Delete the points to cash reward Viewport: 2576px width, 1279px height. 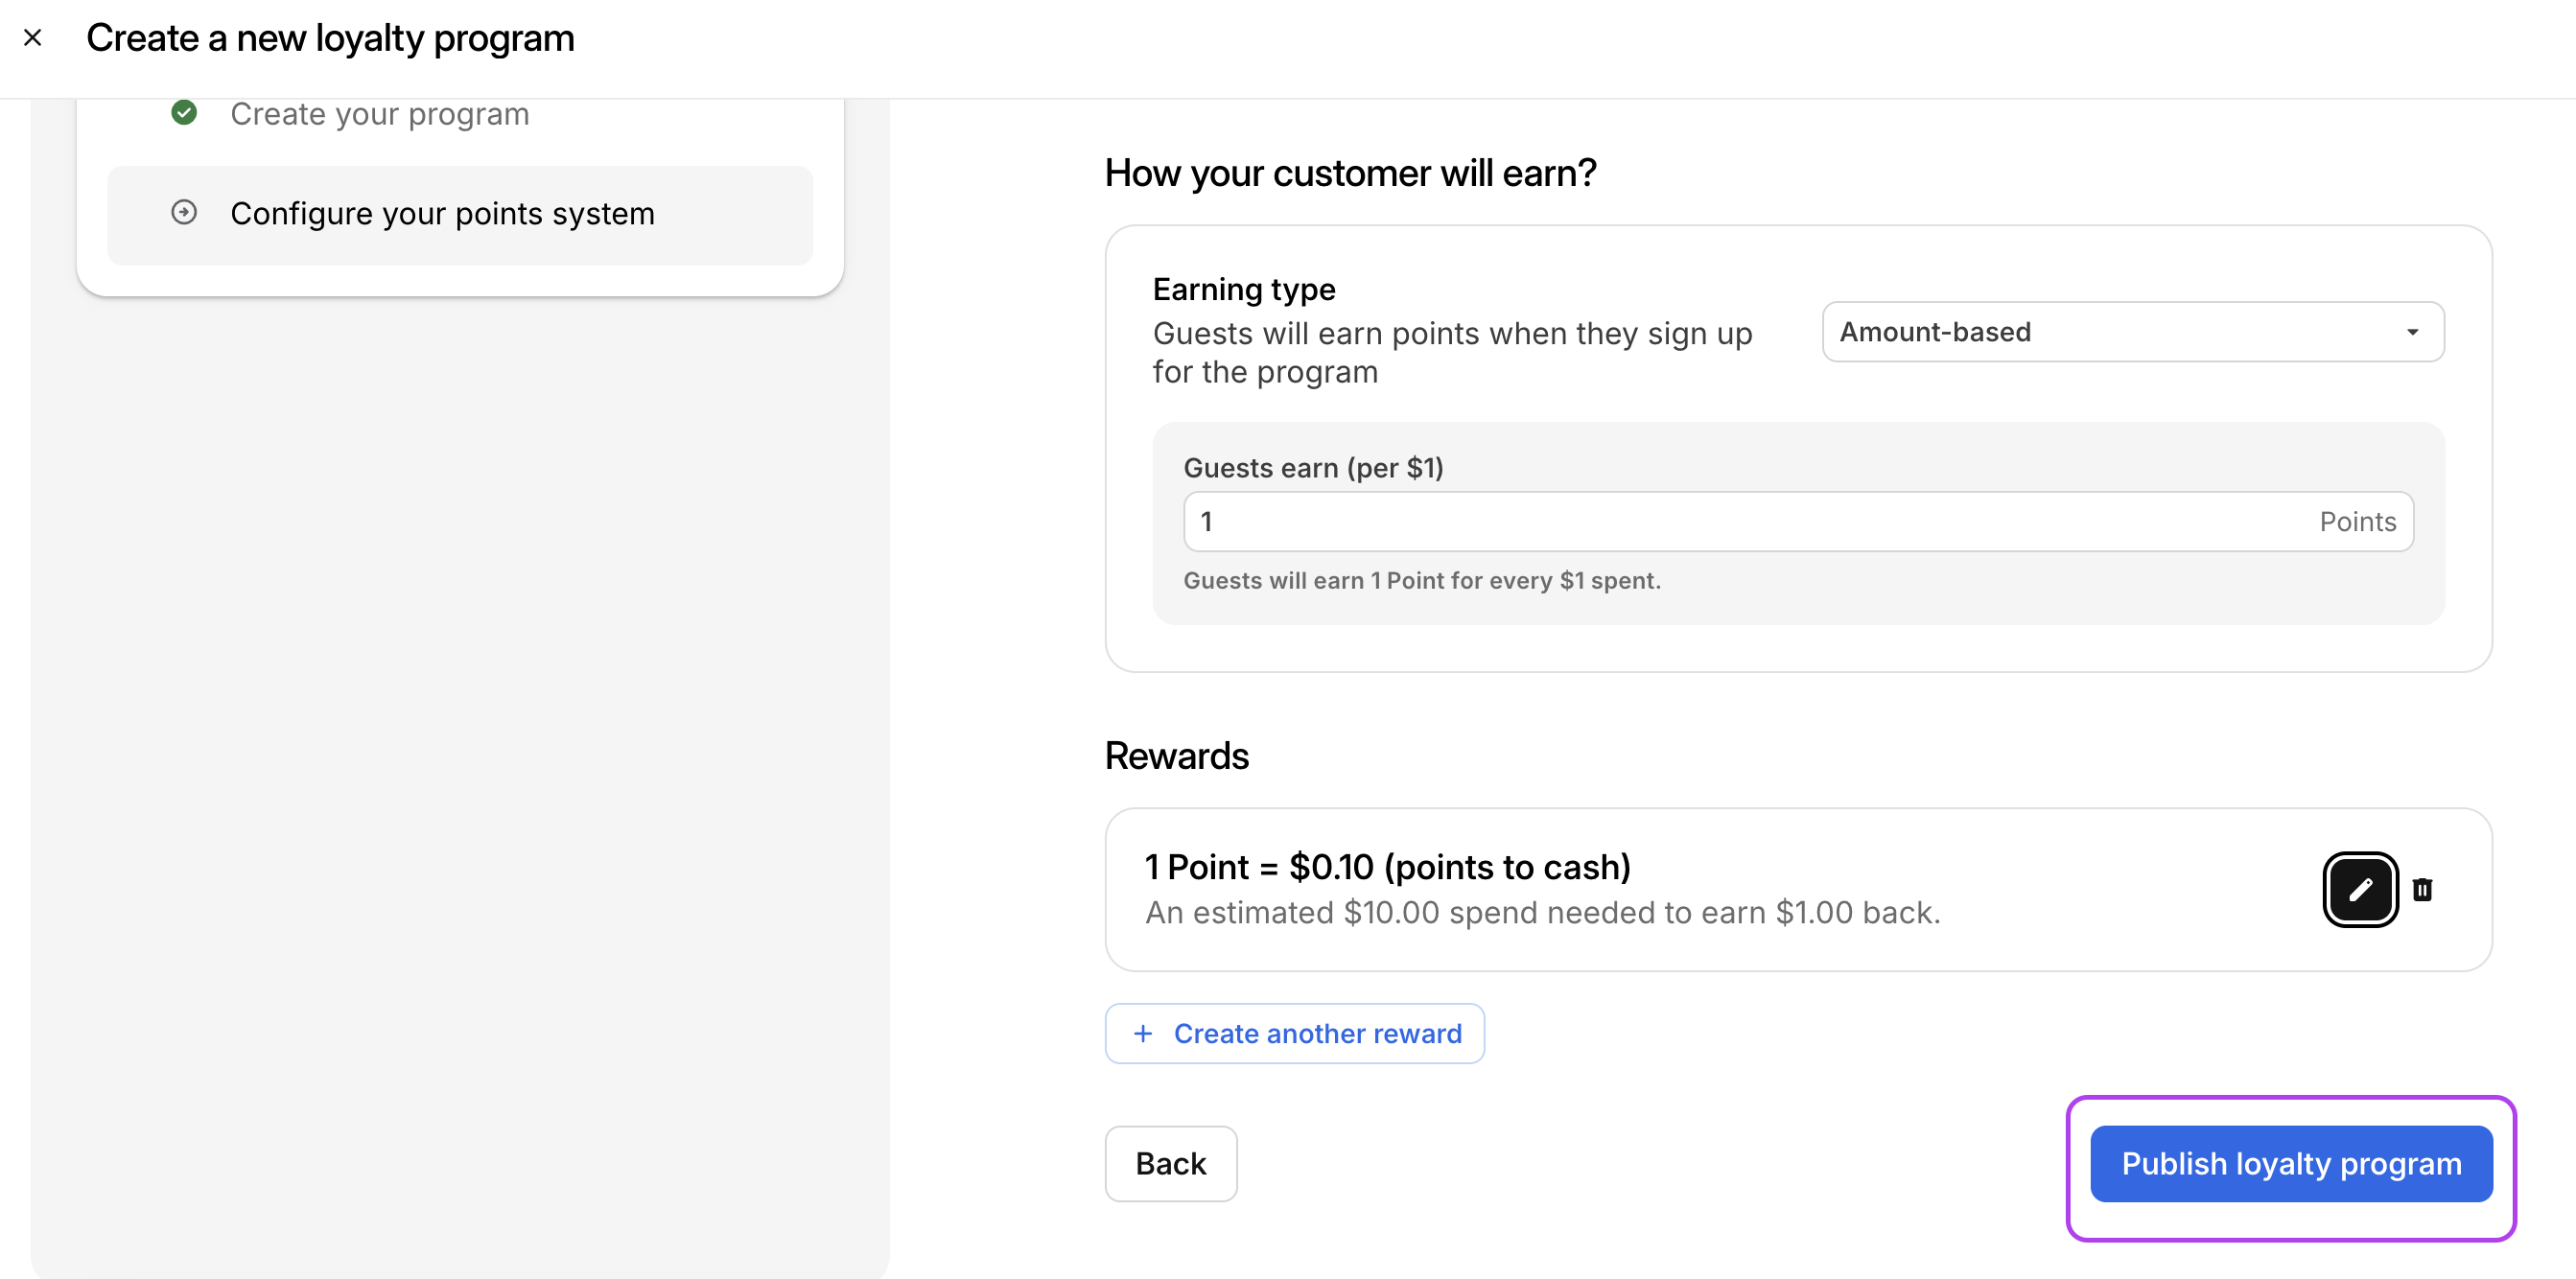coord(2422,889)
